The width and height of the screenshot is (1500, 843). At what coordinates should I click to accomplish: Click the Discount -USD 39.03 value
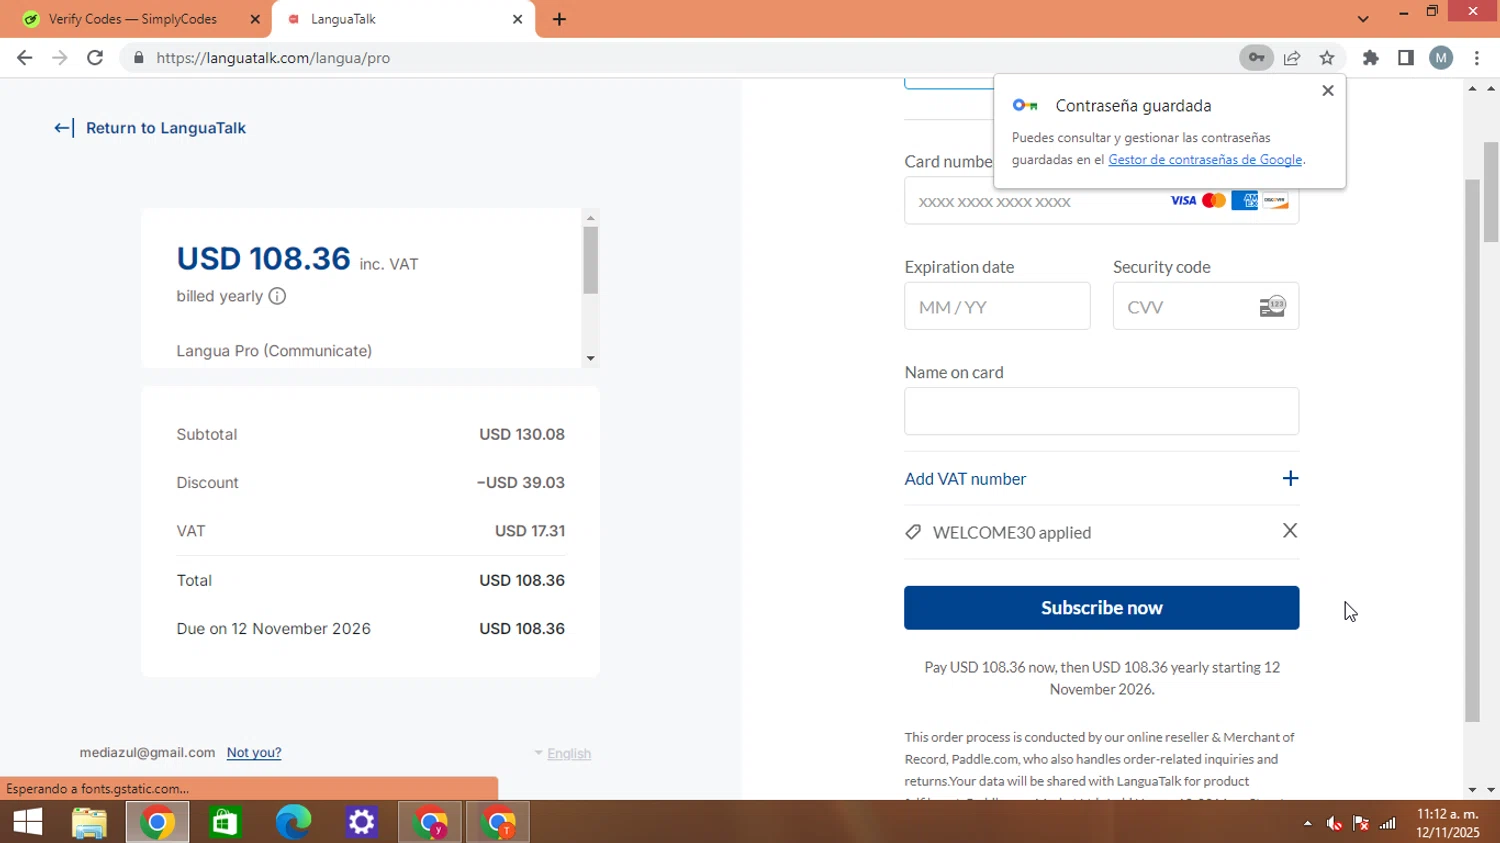tap(521, 482)
